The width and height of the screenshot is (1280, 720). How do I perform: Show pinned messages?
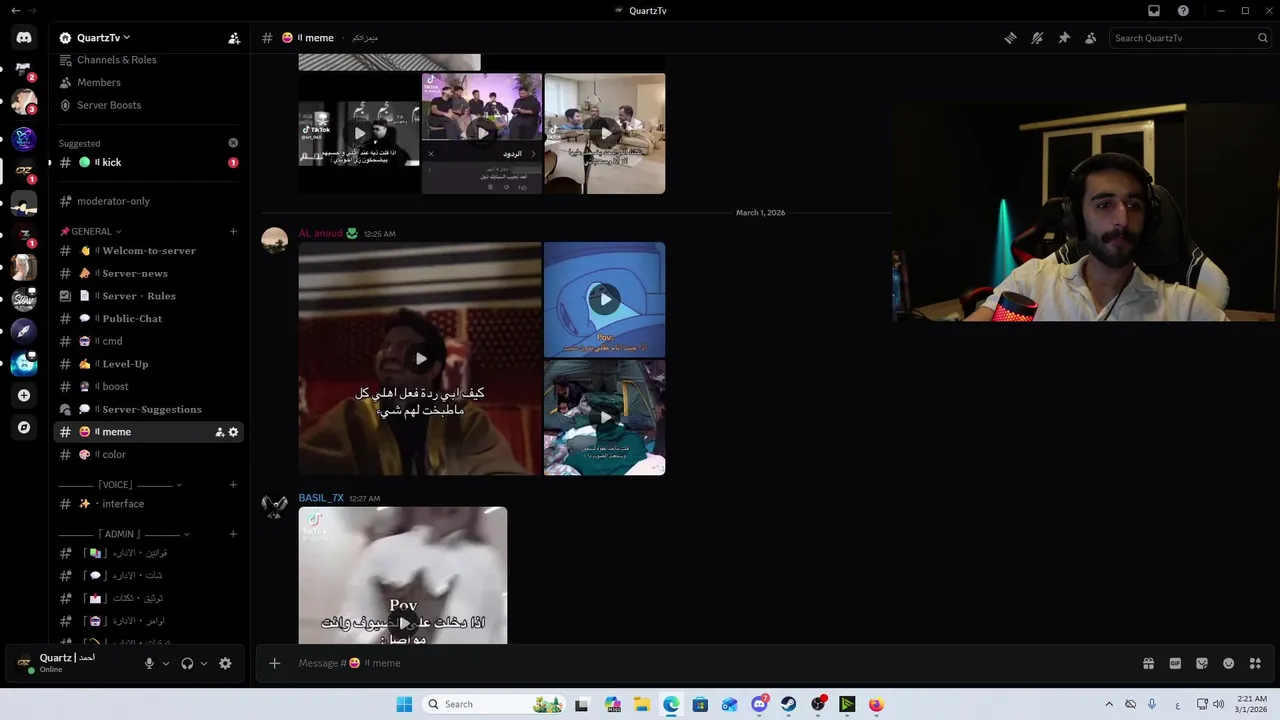(1064, 38)
